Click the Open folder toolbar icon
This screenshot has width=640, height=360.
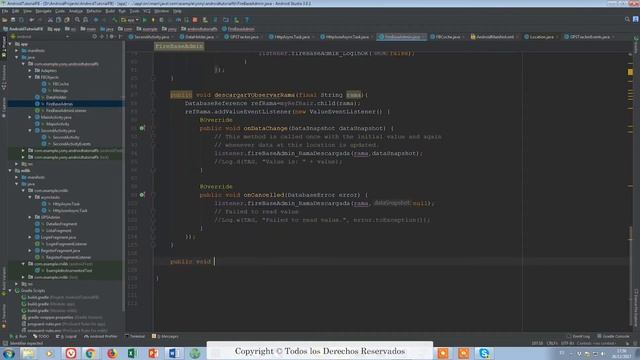5,20
